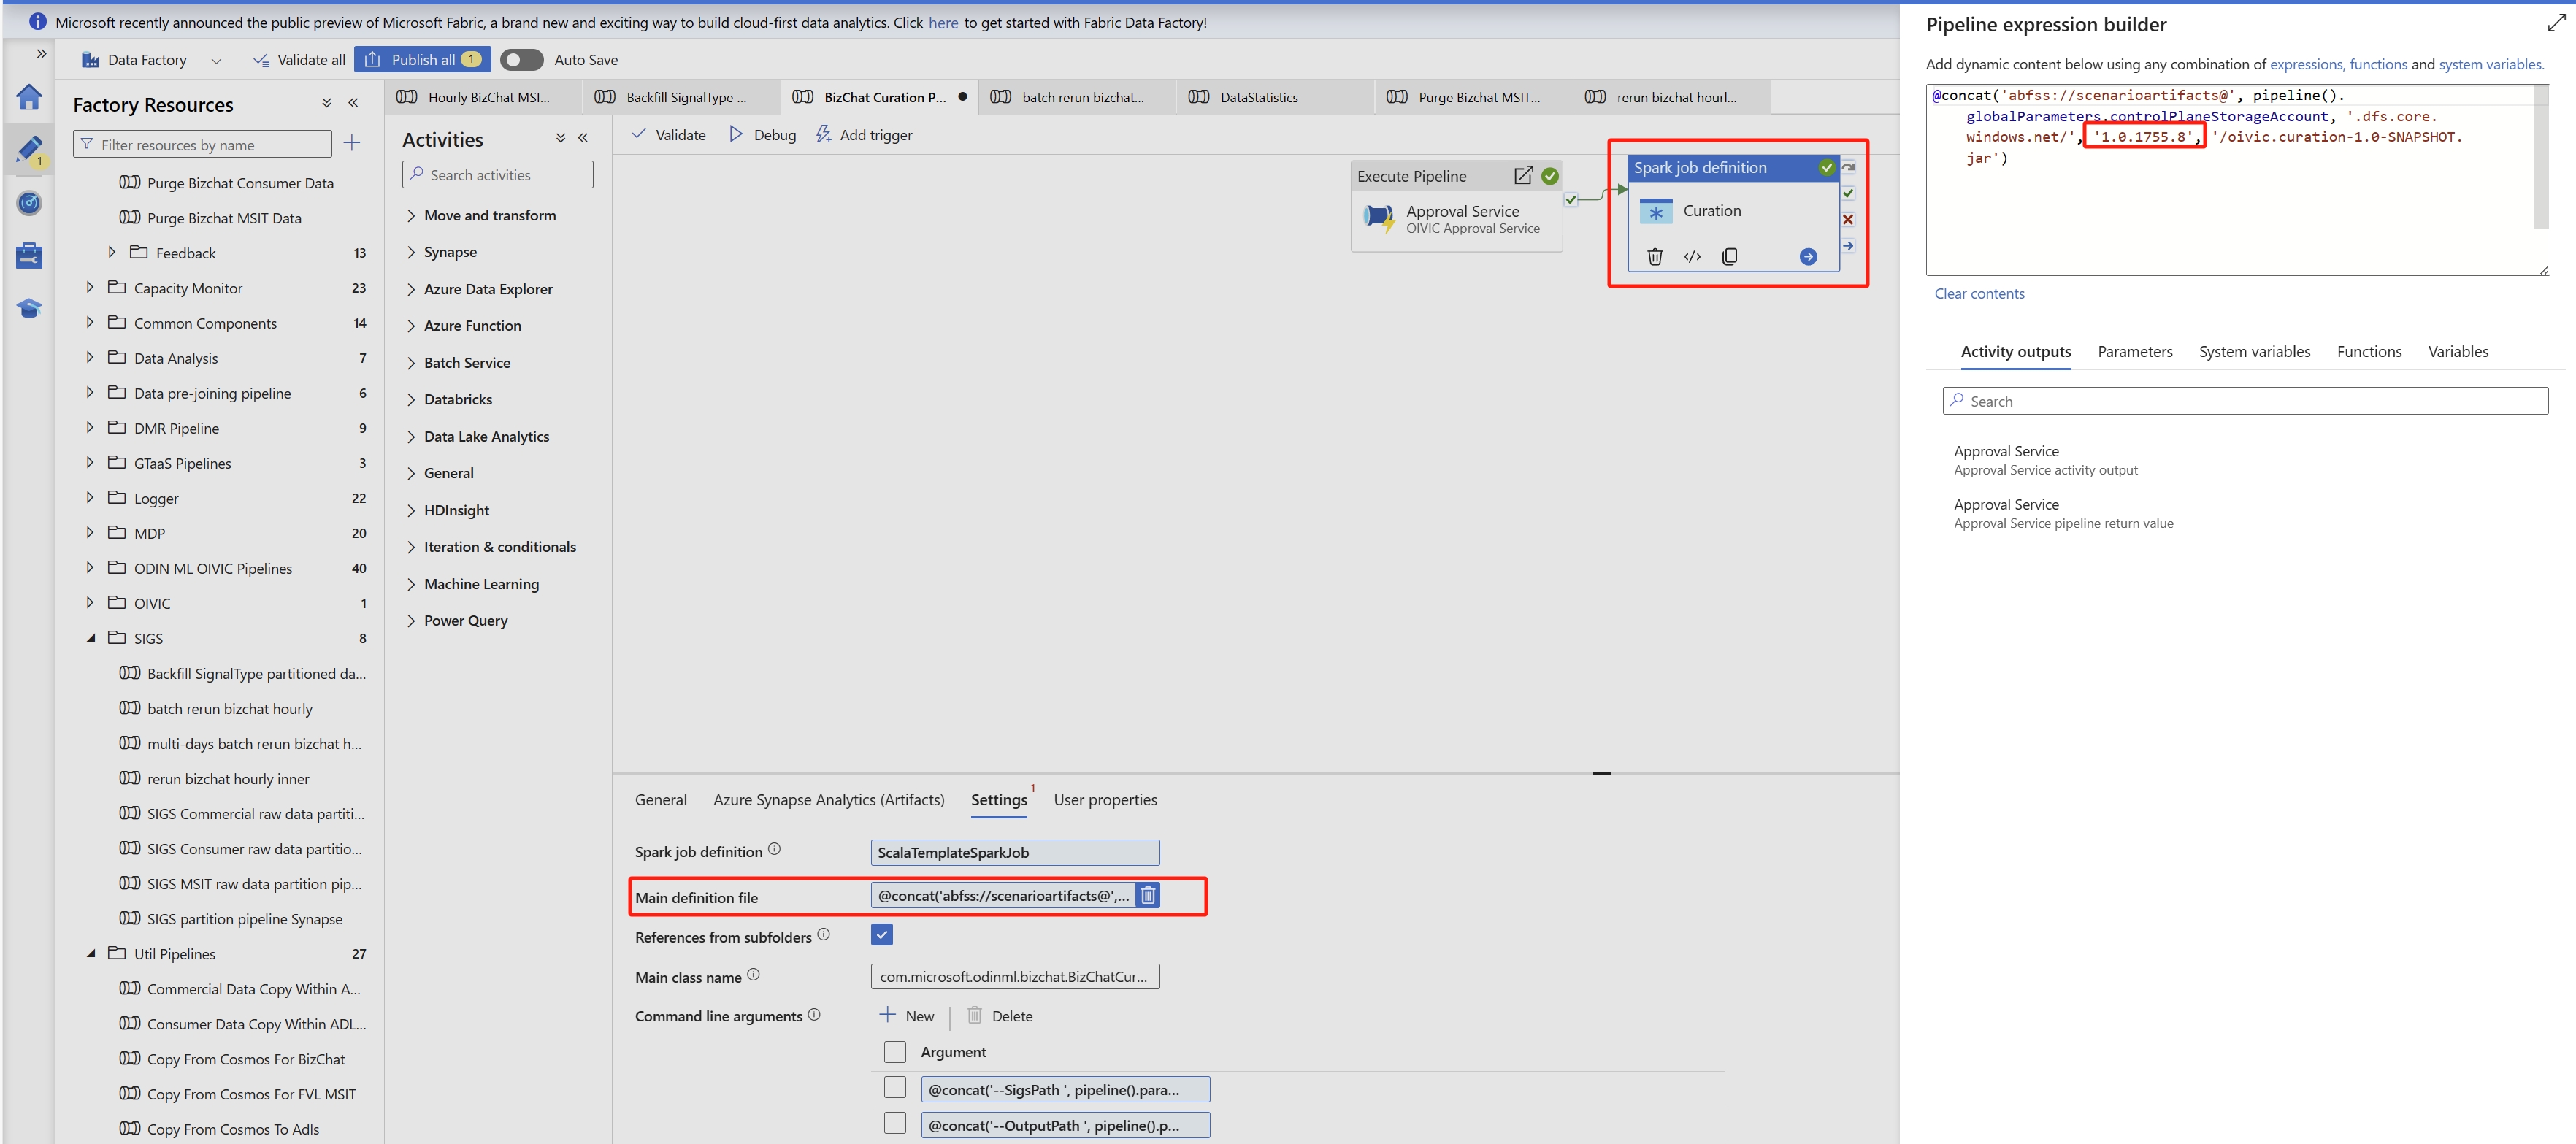Check the Argument header select-all checkbox
Image resolution: width=2576 pixels, height=1144 pixels.
tap(895, 1052)
